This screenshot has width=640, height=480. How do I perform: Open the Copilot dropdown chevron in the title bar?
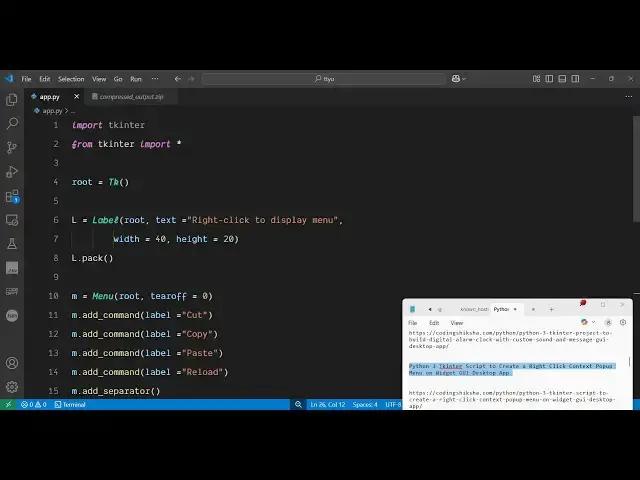(464, 79)
